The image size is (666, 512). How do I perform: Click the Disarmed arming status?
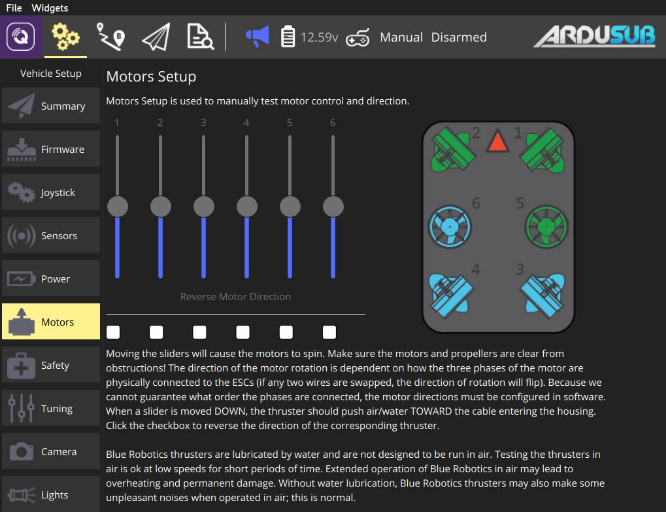459,38
